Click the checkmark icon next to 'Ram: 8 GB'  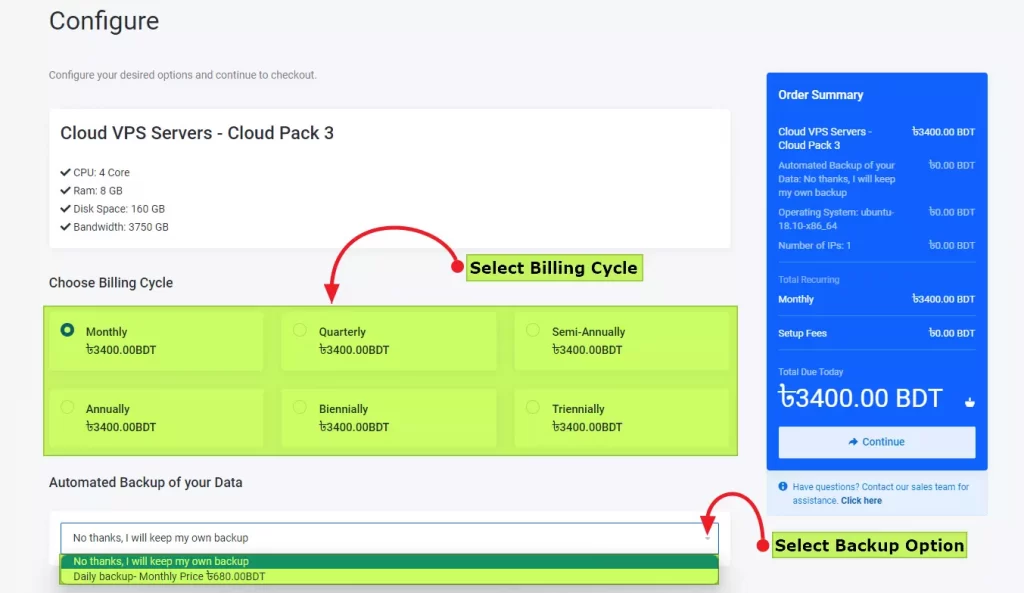point(65,191)
